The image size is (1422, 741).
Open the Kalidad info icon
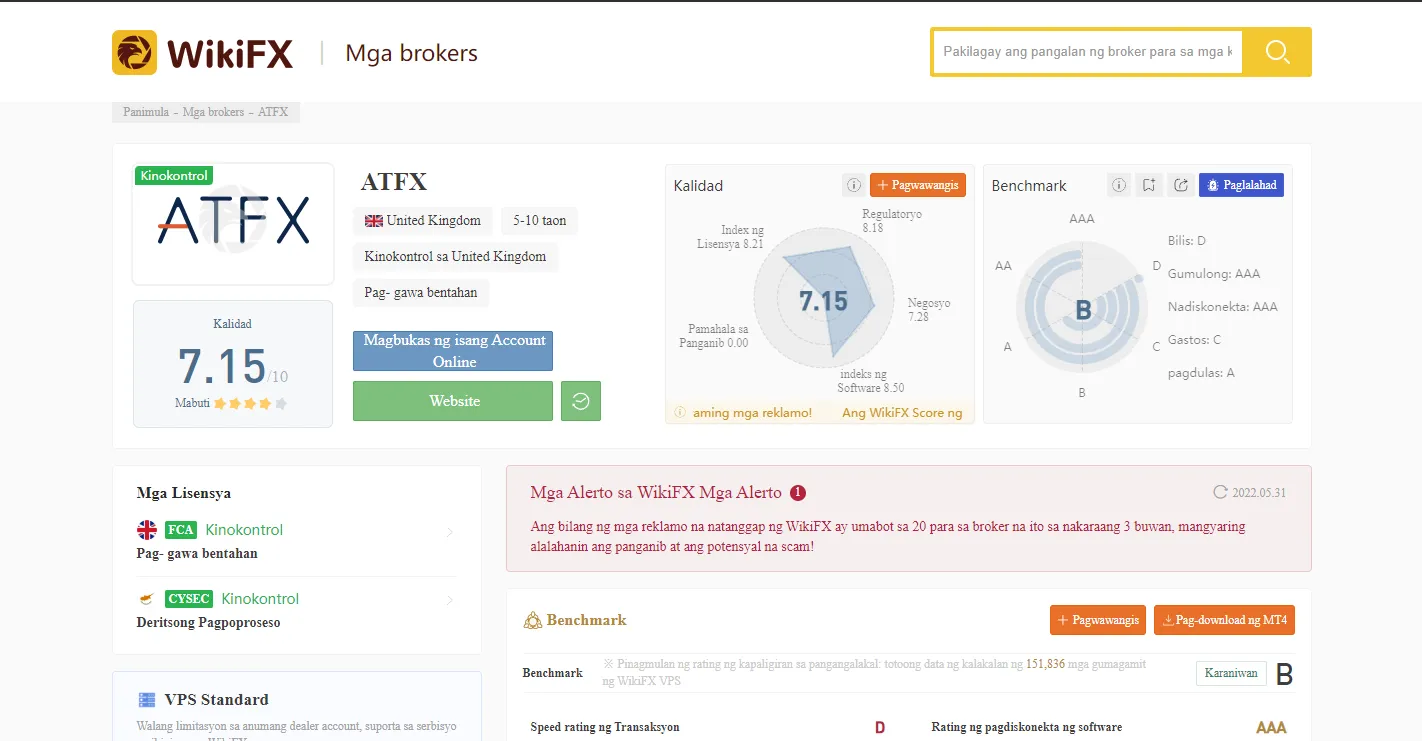[853, 185]
